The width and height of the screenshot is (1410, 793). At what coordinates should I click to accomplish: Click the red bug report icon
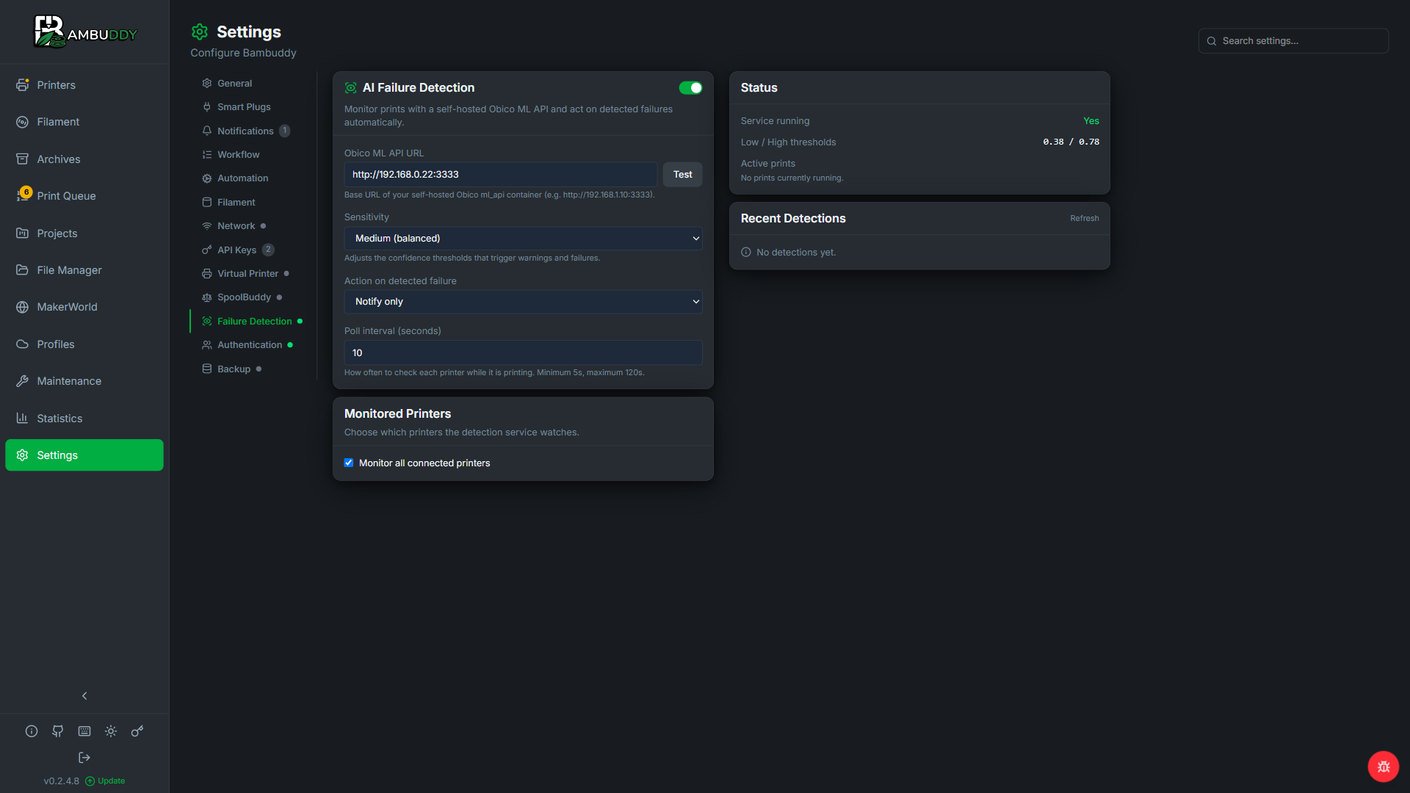(x=1383, y=767)
